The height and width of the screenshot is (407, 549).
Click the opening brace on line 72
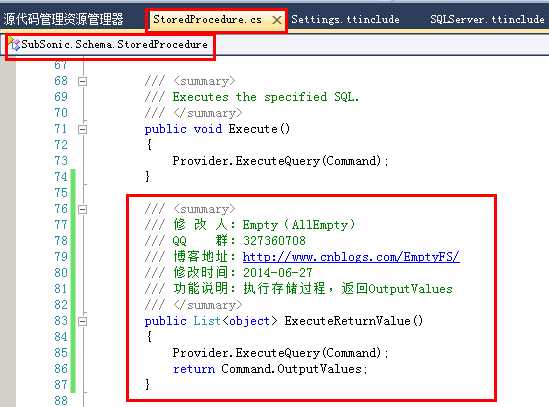[149, 145]
